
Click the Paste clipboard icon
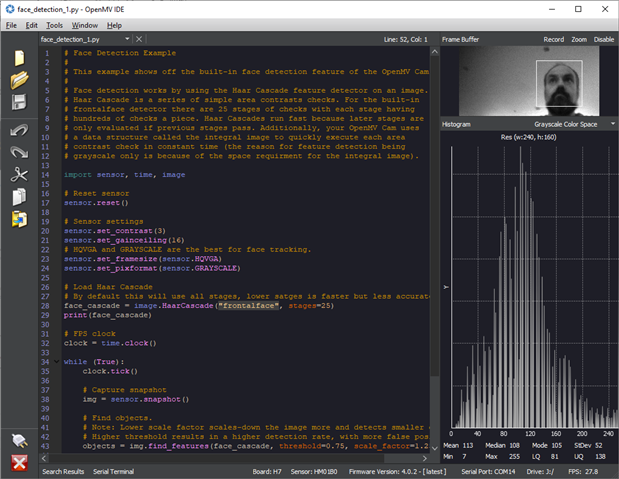tap(18, 218)
